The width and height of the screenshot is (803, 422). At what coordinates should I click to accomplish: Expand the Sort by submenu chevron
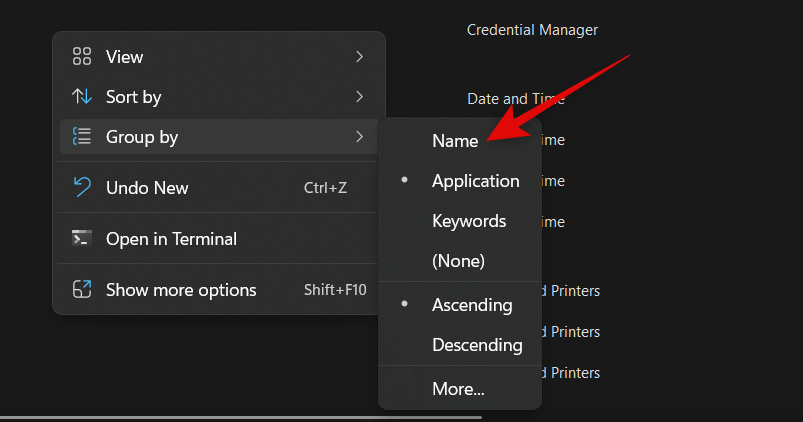[x=359, y=97]
